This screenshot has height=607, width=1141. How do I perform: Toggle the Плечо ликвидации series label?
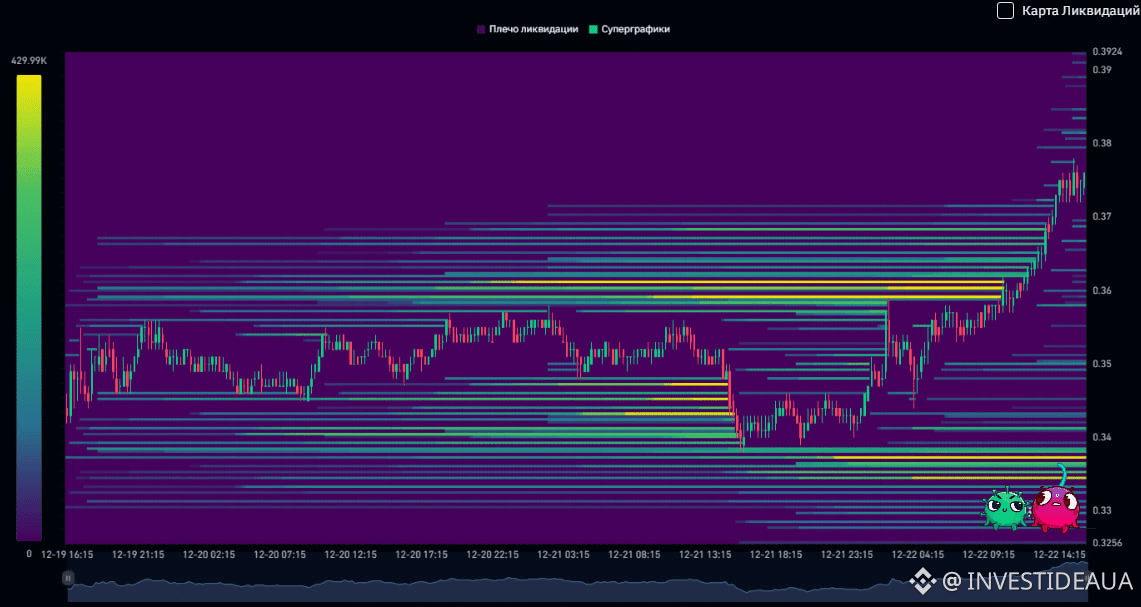coord(533,29)
